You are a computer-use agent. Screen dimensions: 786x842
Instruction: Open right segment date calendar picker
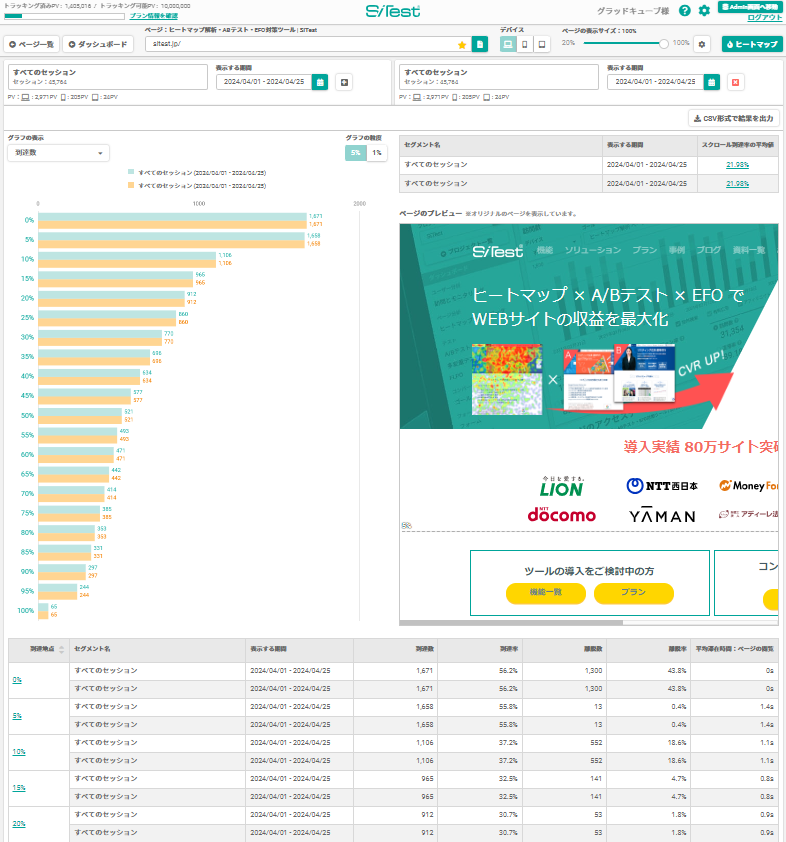point(711,82)
